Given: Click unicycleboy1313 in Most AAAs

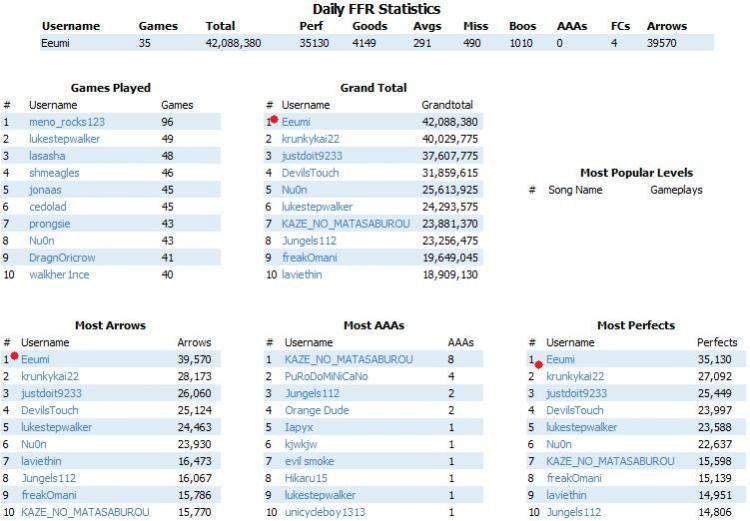Looking at the screenshot, I should point(325,512).
